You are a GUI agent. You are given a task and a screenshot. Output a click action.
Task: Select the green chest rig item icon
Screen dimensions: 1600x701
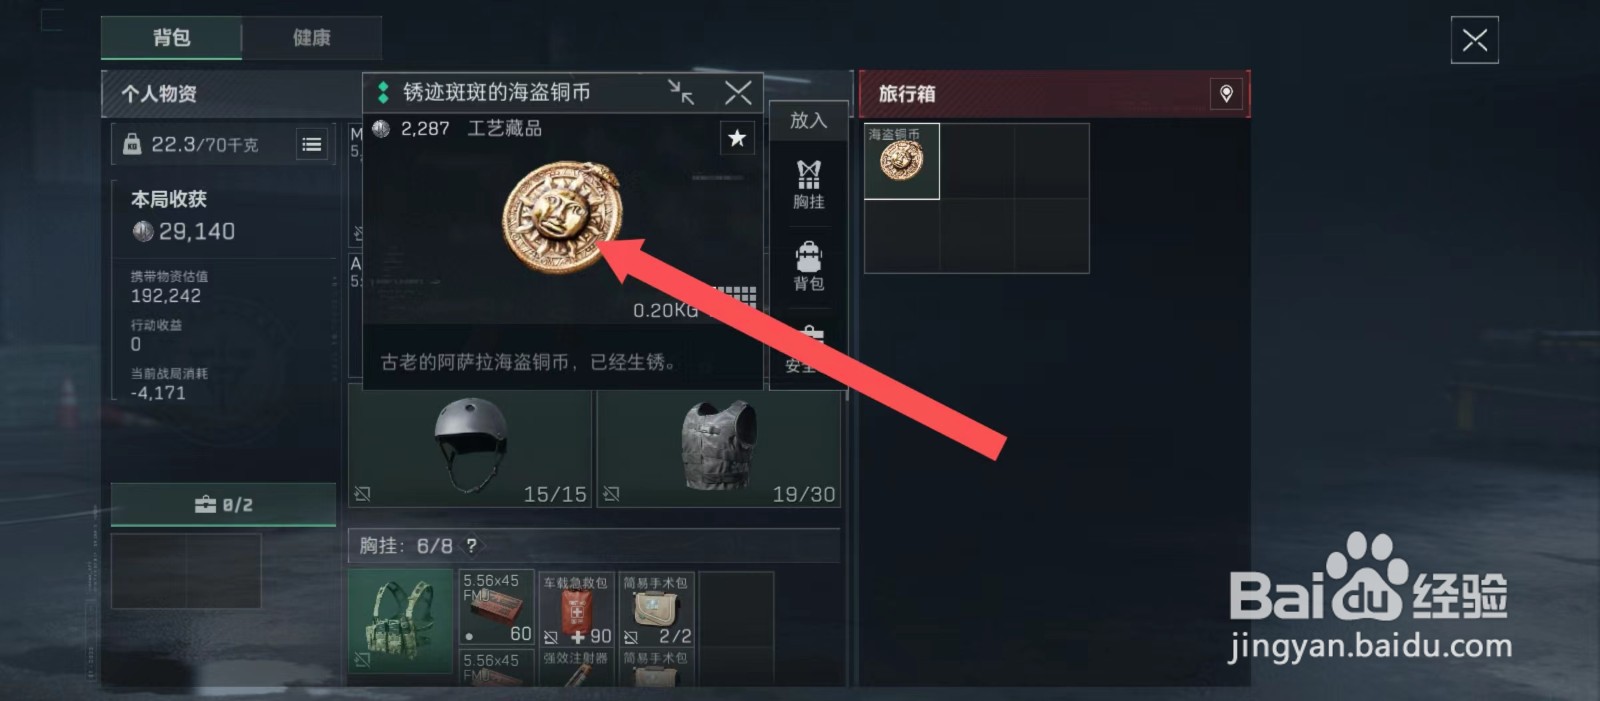click(400, 622)
